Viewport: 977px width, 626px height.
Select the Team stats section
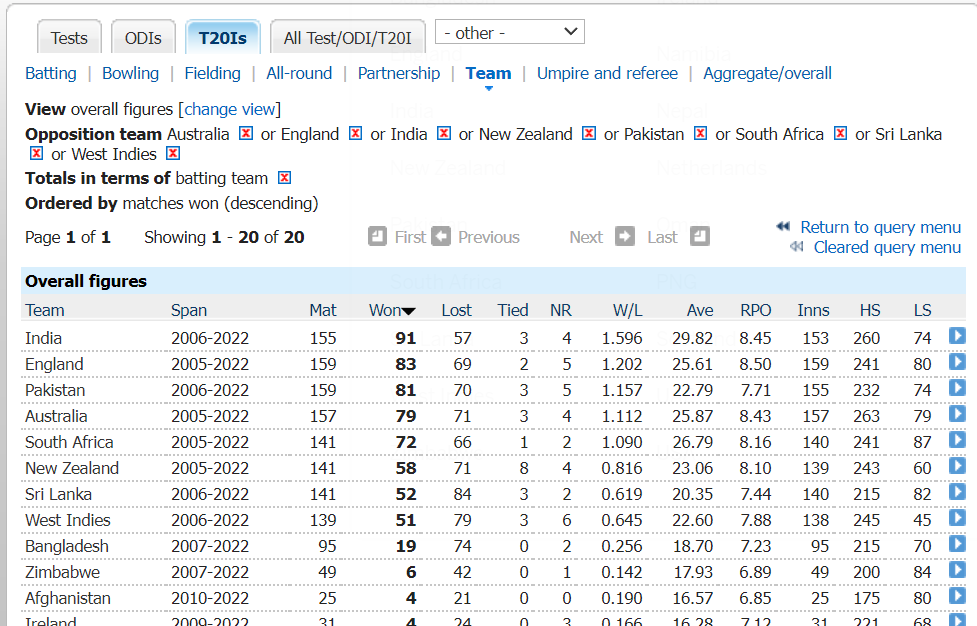488,73
